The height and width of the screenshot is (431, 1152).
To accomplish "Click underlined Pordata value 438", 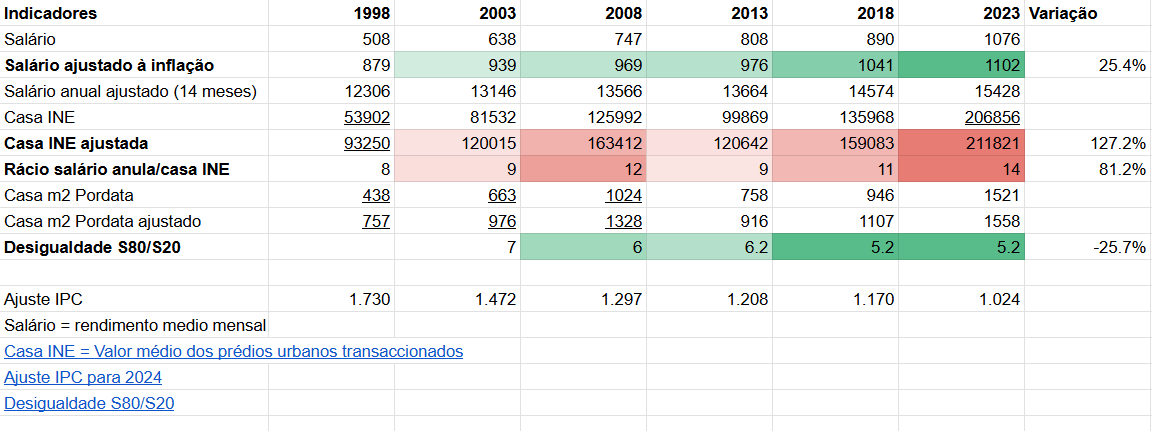I will click(375, 195).
